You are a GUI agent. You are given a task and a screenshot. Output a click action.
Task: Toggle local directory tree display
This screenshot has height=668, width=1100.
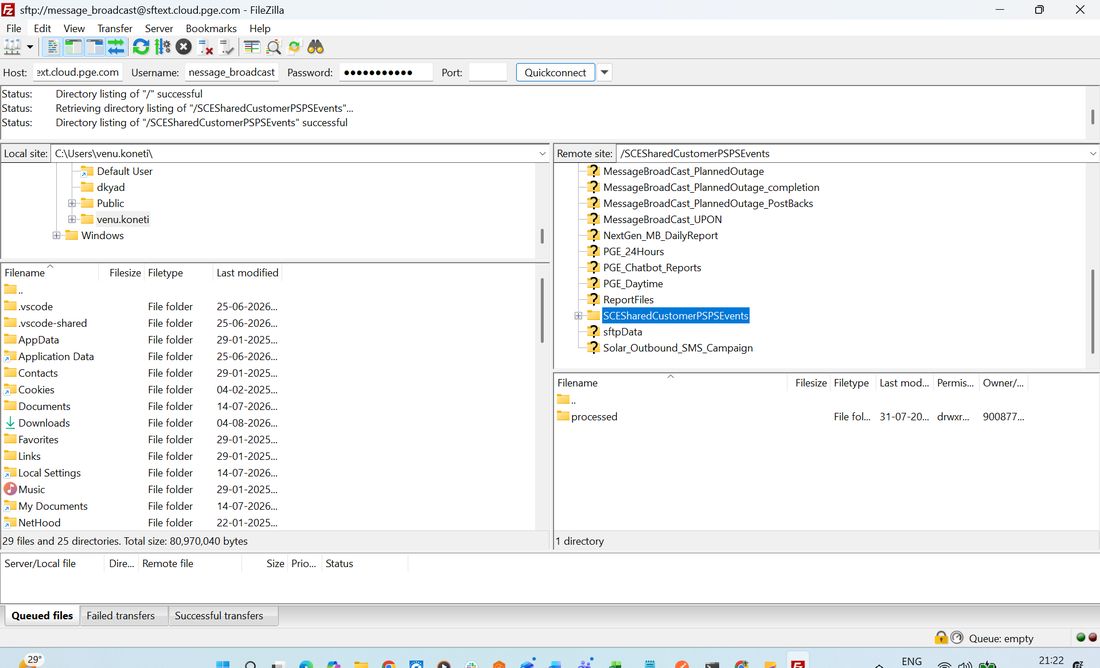(x=74, y=47)
